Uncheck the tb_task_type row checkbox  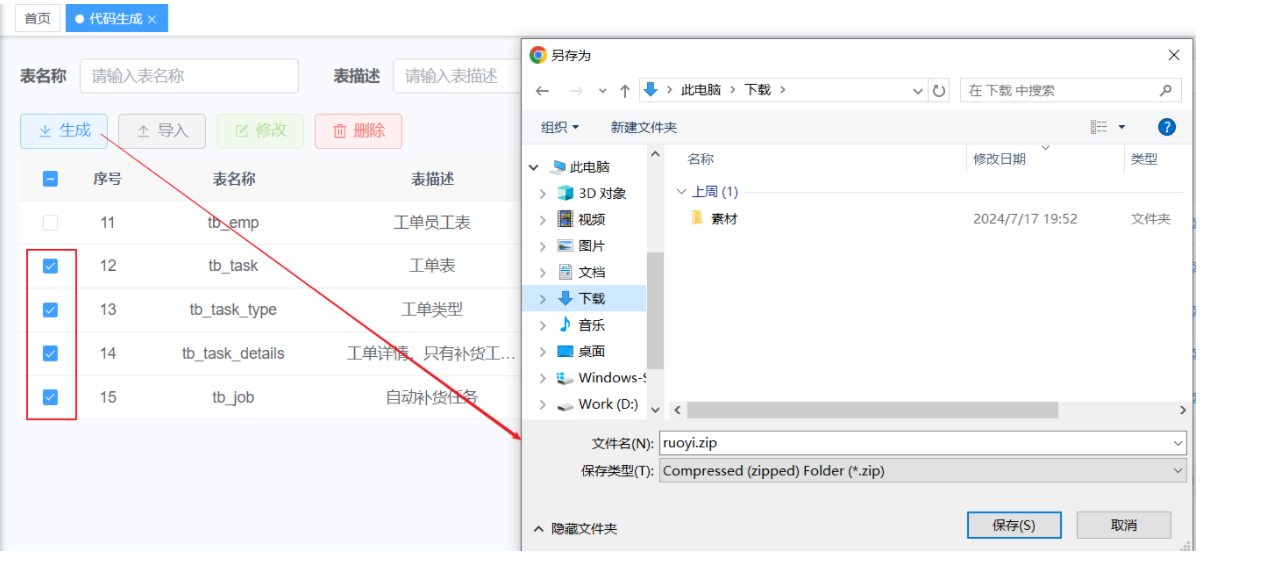50,310
